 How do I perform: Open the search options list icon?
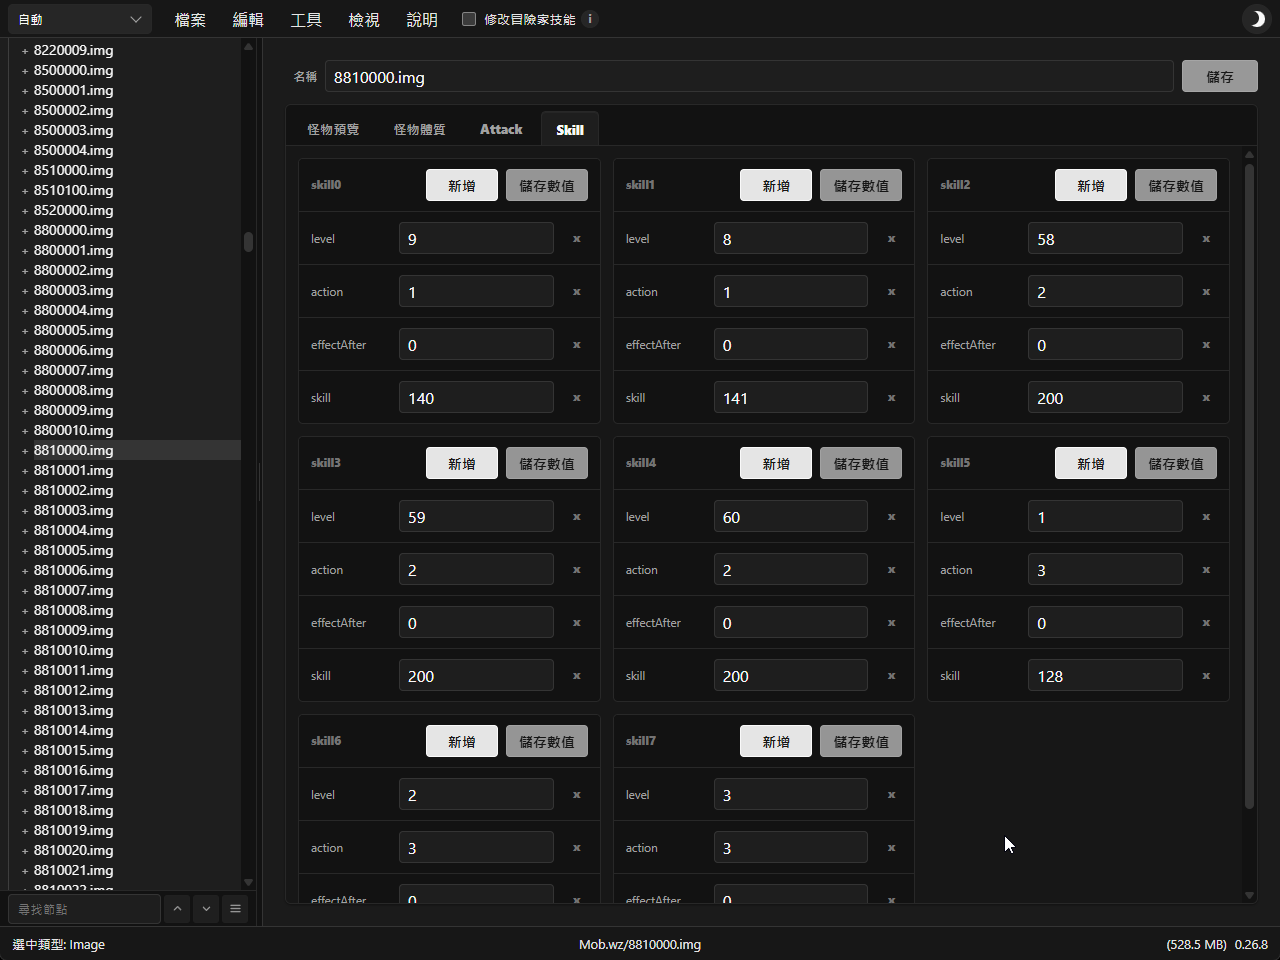click(235, 909)
